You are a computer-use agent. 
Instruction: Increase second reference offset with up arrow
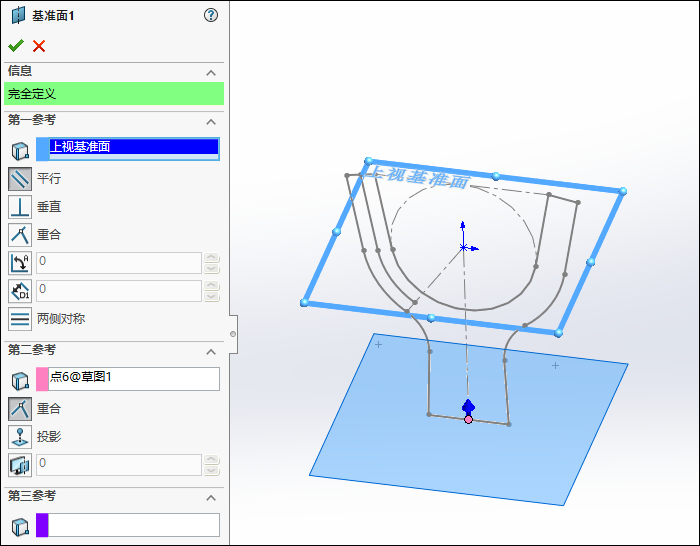point(212,460)
